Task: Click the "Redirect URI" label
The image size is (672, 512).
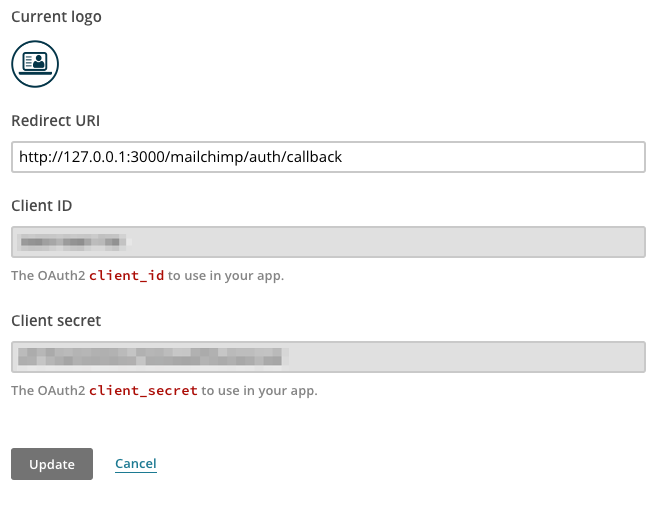Action: tap(55, 121)
